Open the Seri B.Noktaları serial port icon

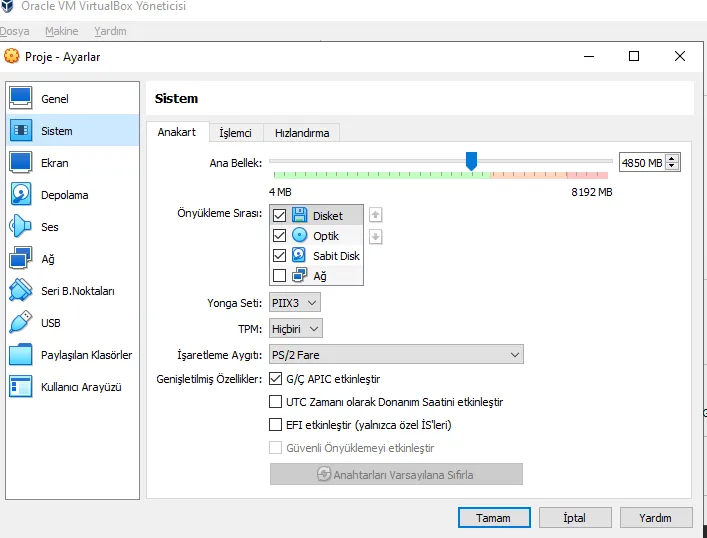click(x=20, y=290)
